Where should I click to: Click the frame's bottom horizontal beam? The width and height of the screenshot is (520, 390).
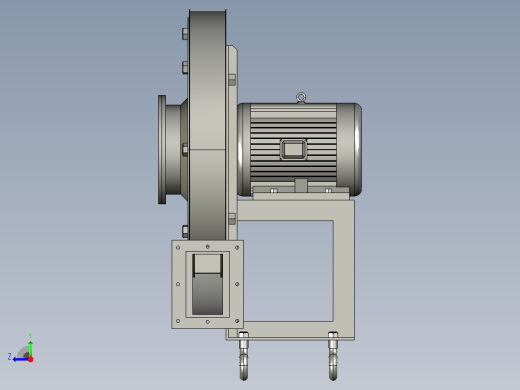click(x=290, y=331)
